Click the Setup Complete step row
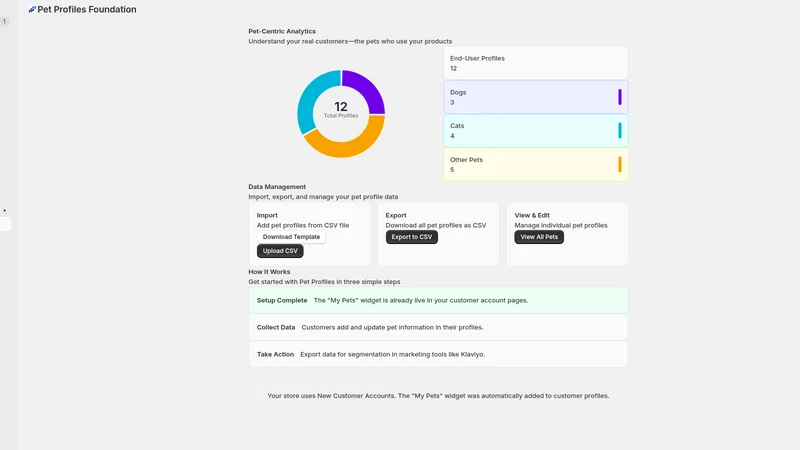 (x=438, y=301)
